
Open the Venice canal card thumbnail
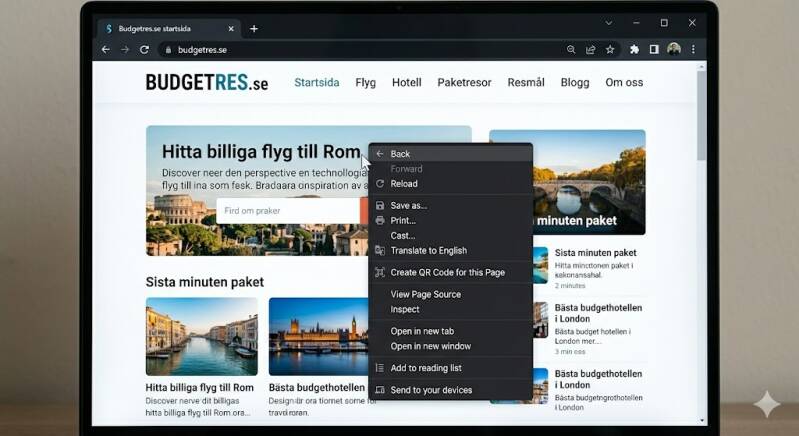(x=202, y=337)
